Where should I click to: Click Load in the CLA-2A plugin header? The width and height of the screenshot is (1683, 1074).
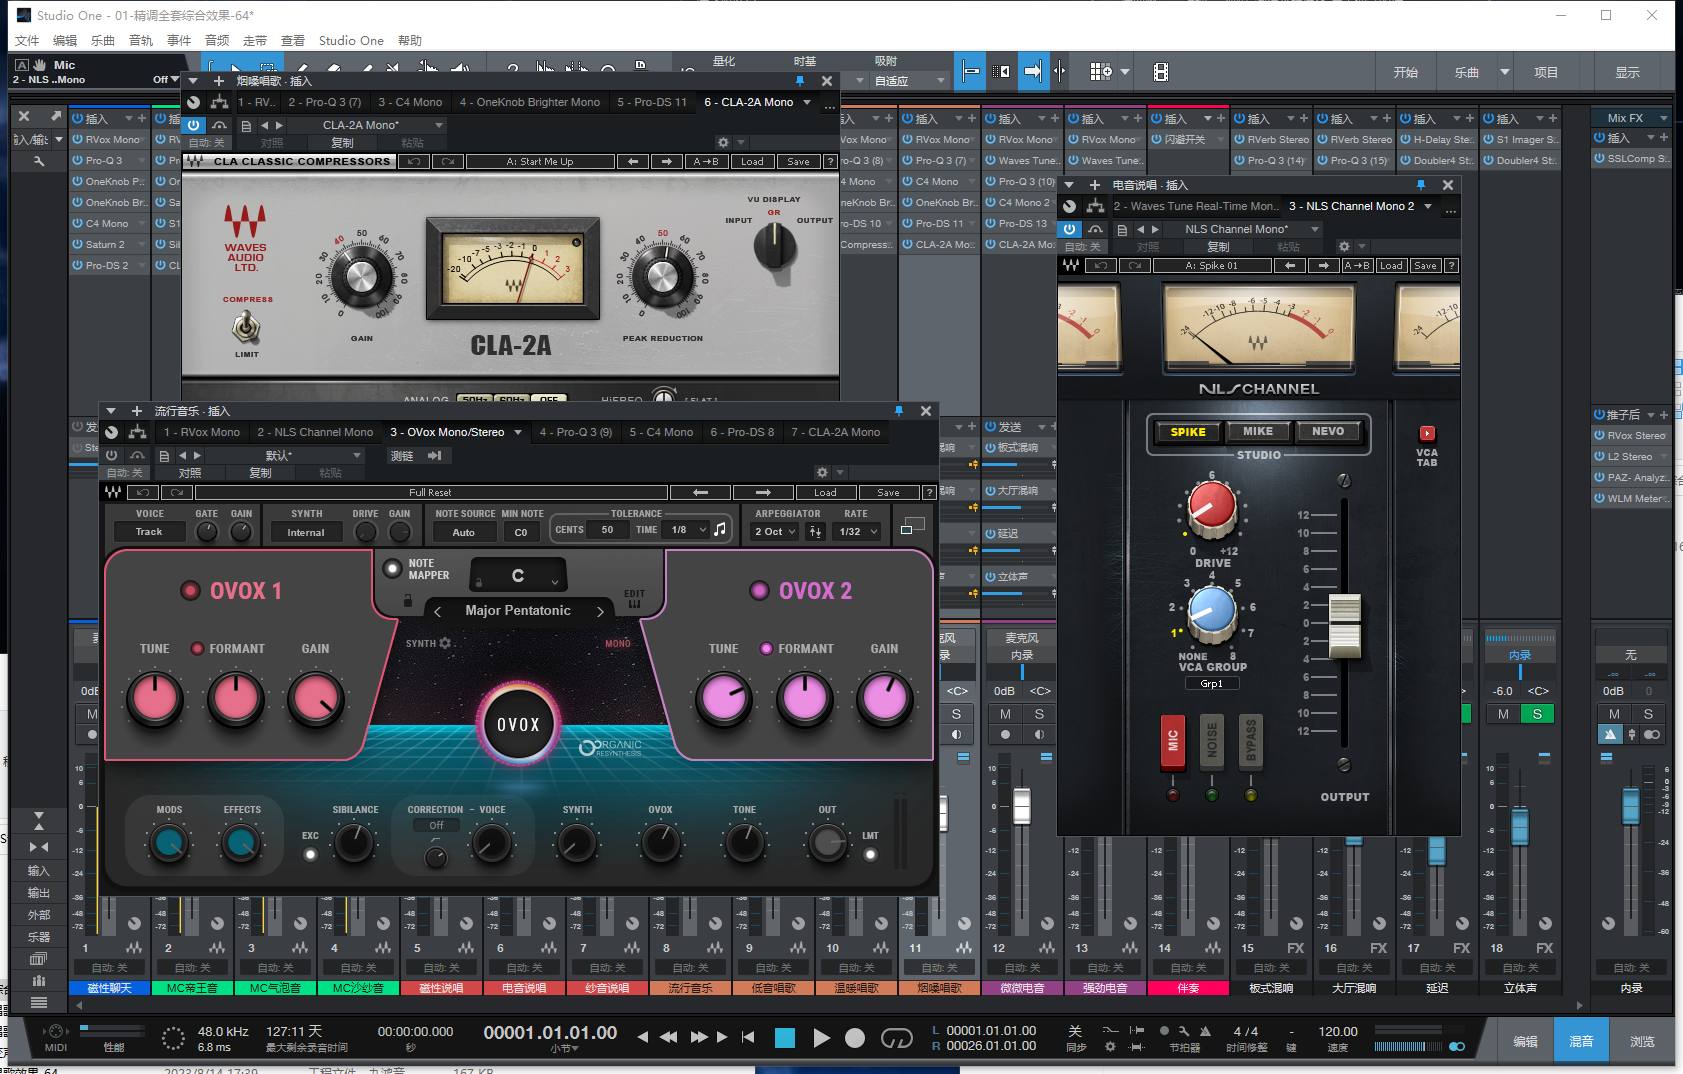coord(752,161)
